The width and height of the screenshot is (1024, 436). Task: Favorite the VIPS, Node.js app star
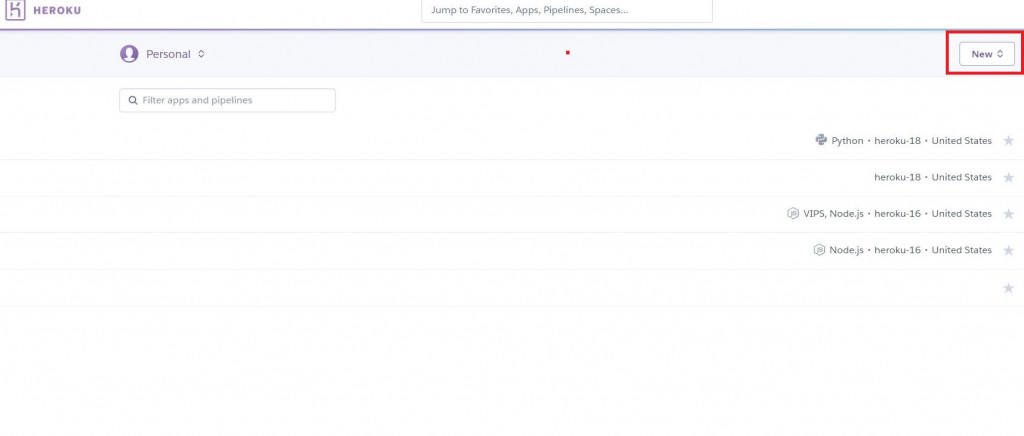1008,214
